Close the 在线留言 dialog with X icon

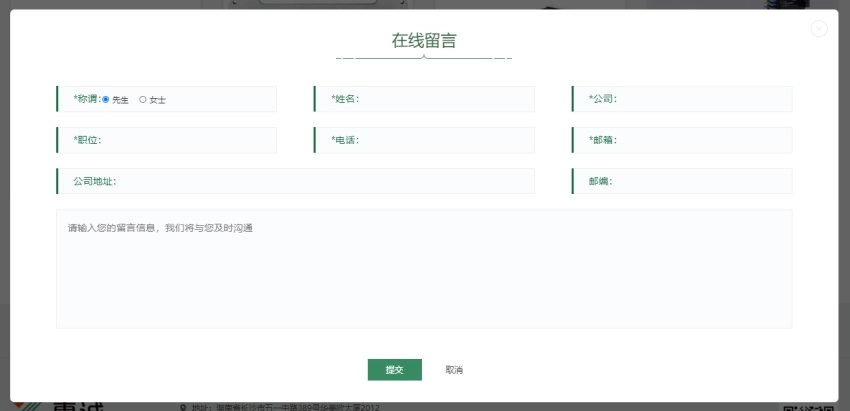(819, 29)
